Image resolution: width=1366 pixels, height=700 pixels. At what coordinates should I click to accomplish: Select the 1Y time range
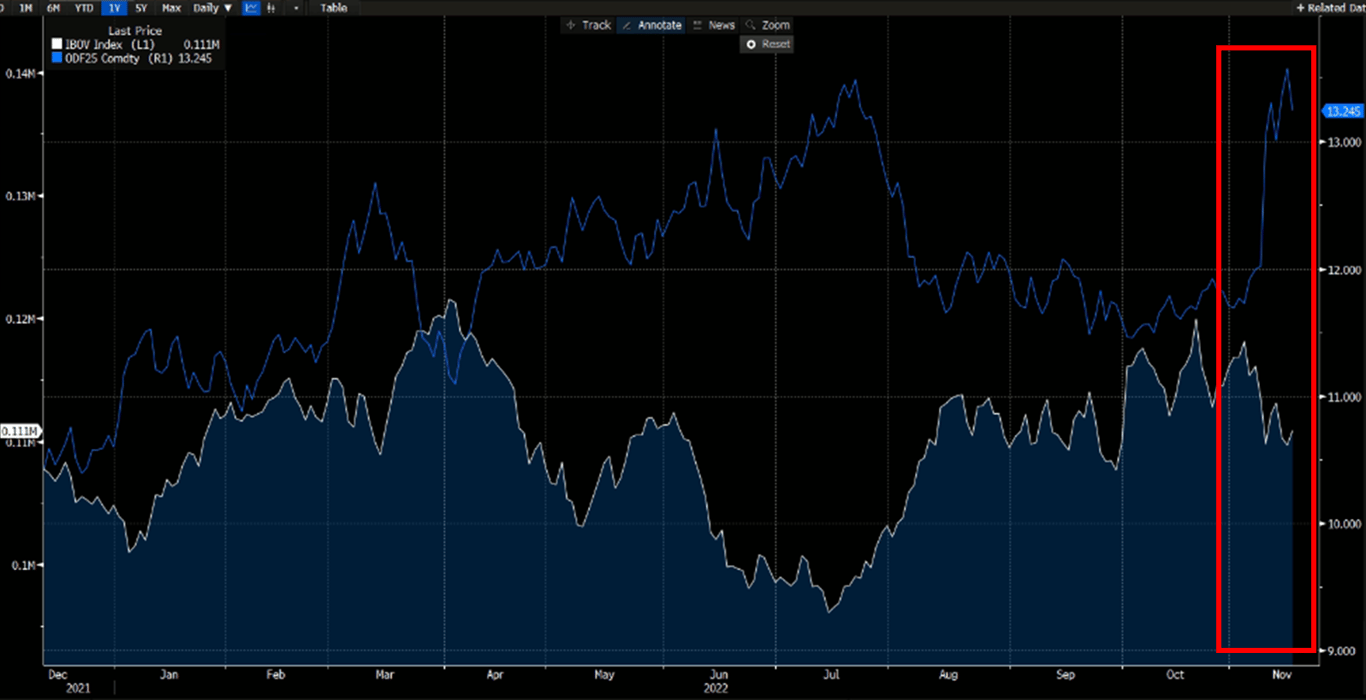pyautogui.click(x=114, y=8)
